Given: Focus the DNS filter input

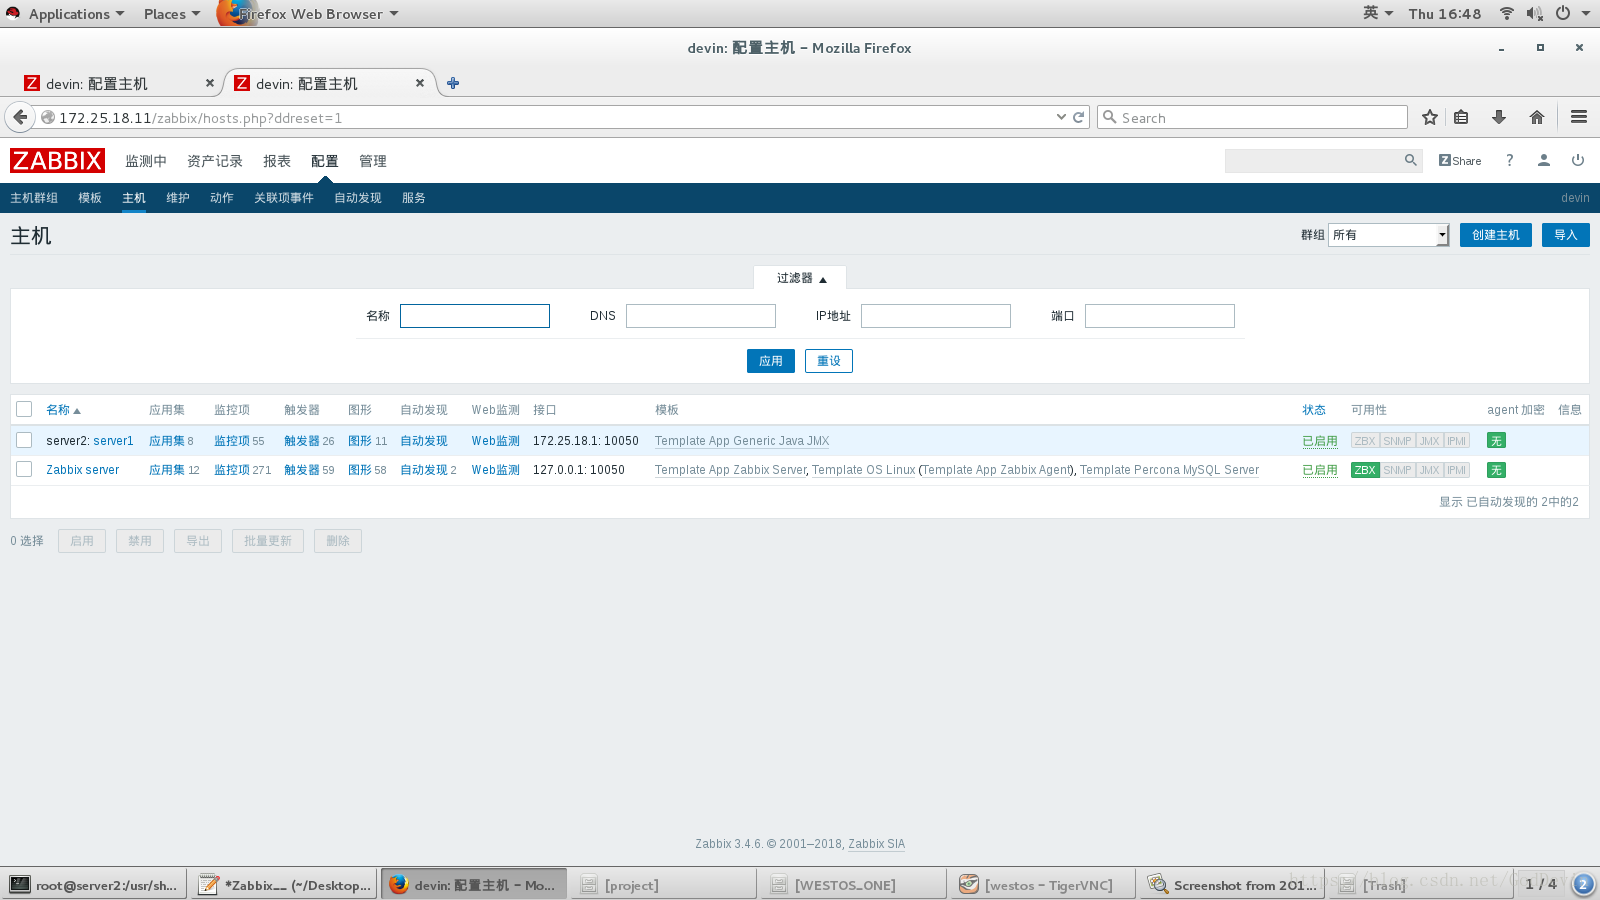Looking at the screenshot, I should (701, 316).
